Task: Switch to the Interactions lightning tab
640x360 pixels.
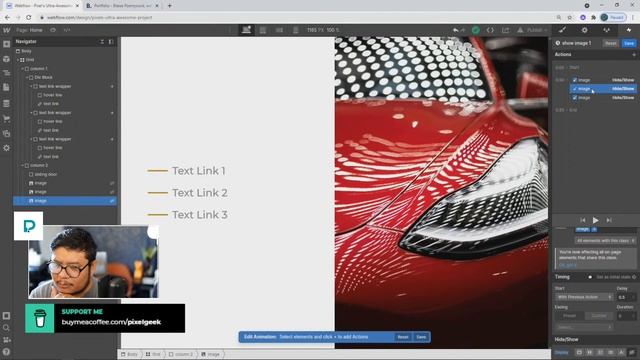Action: (629, 30)
